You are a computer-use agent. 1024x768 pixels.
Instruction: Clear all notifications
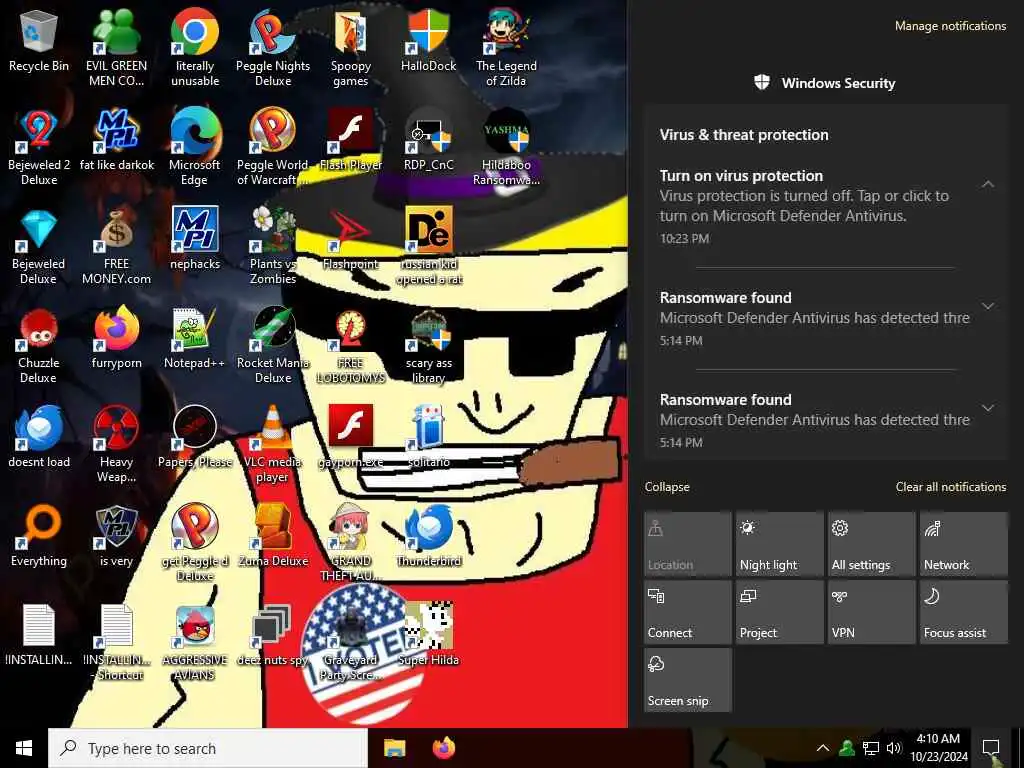951,487
